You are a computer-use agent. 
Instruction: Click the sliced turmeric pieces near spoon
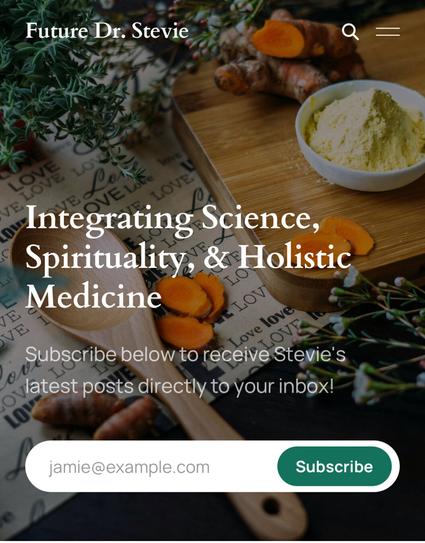tap(189, 308)
